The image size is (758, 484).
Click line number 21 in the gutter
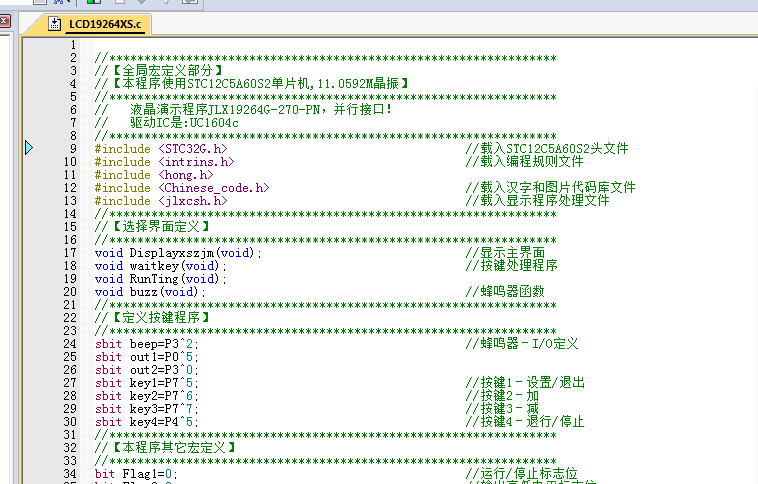[x=70, y=305]
